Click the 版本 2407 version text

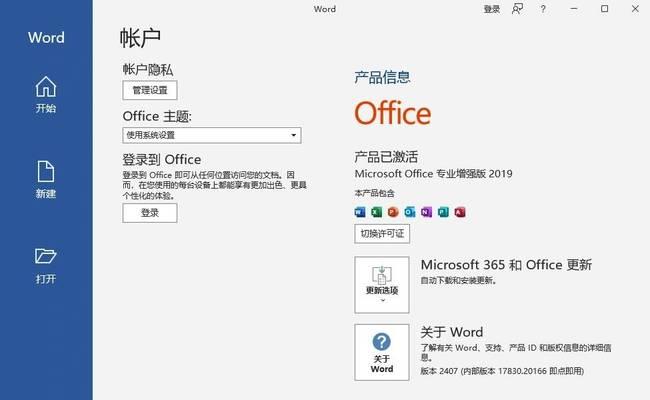(x=502, y=371)
